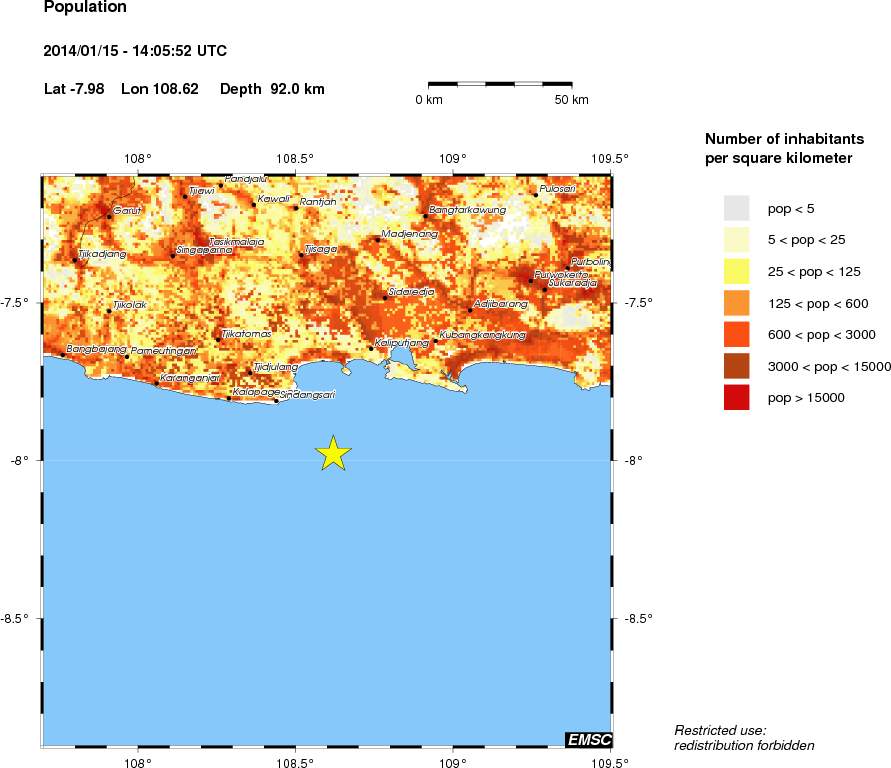
Task: Click the Bangtarkawung city label
Action: (x=467, y=210)
